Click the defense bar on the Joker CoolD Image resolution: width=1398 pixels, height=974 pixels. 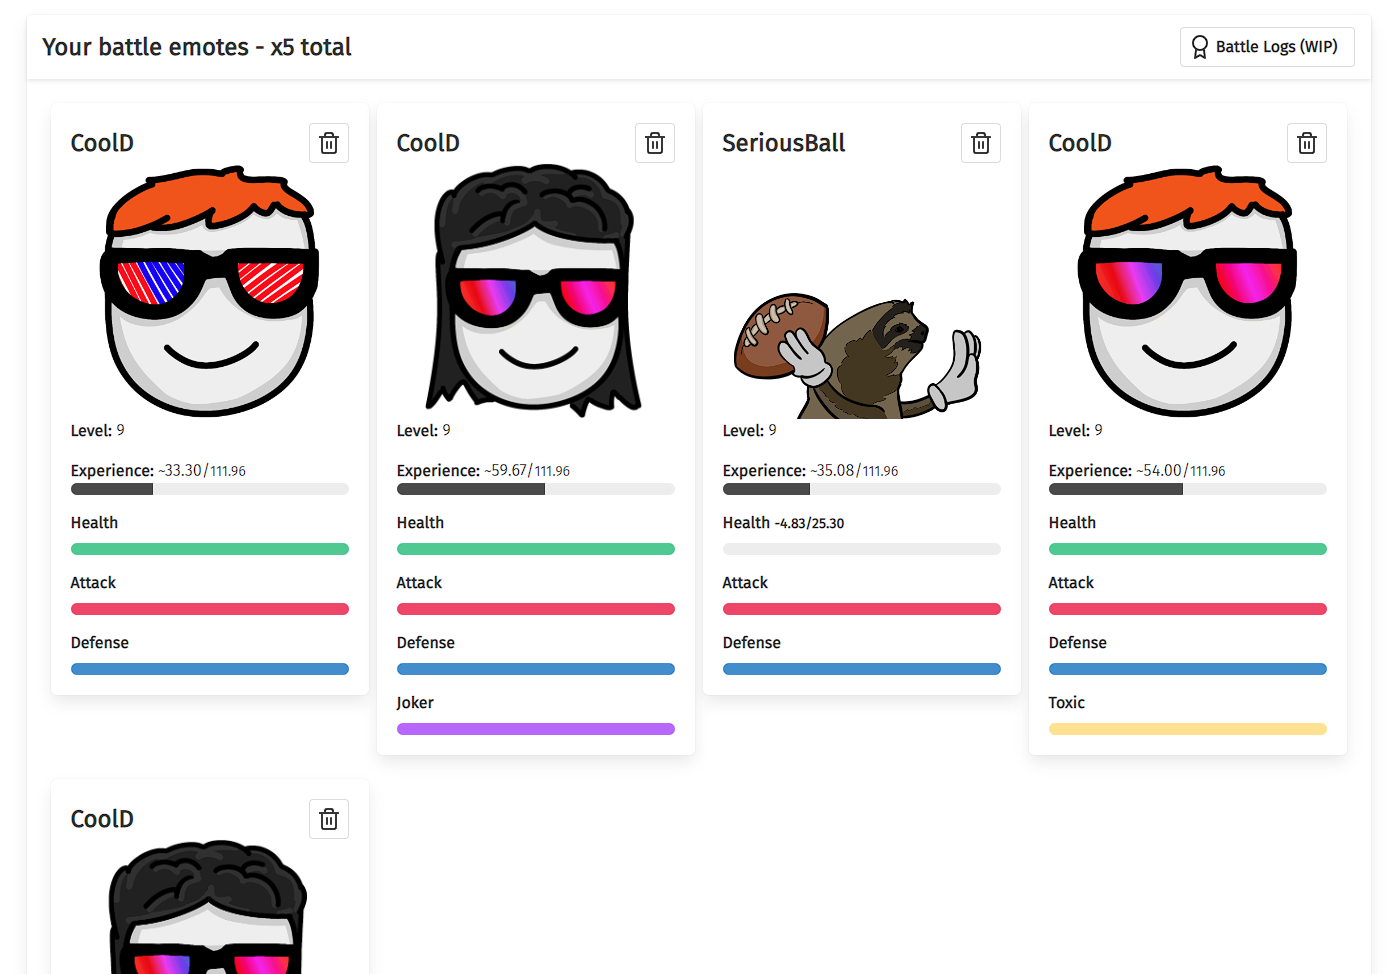[536, 669]
